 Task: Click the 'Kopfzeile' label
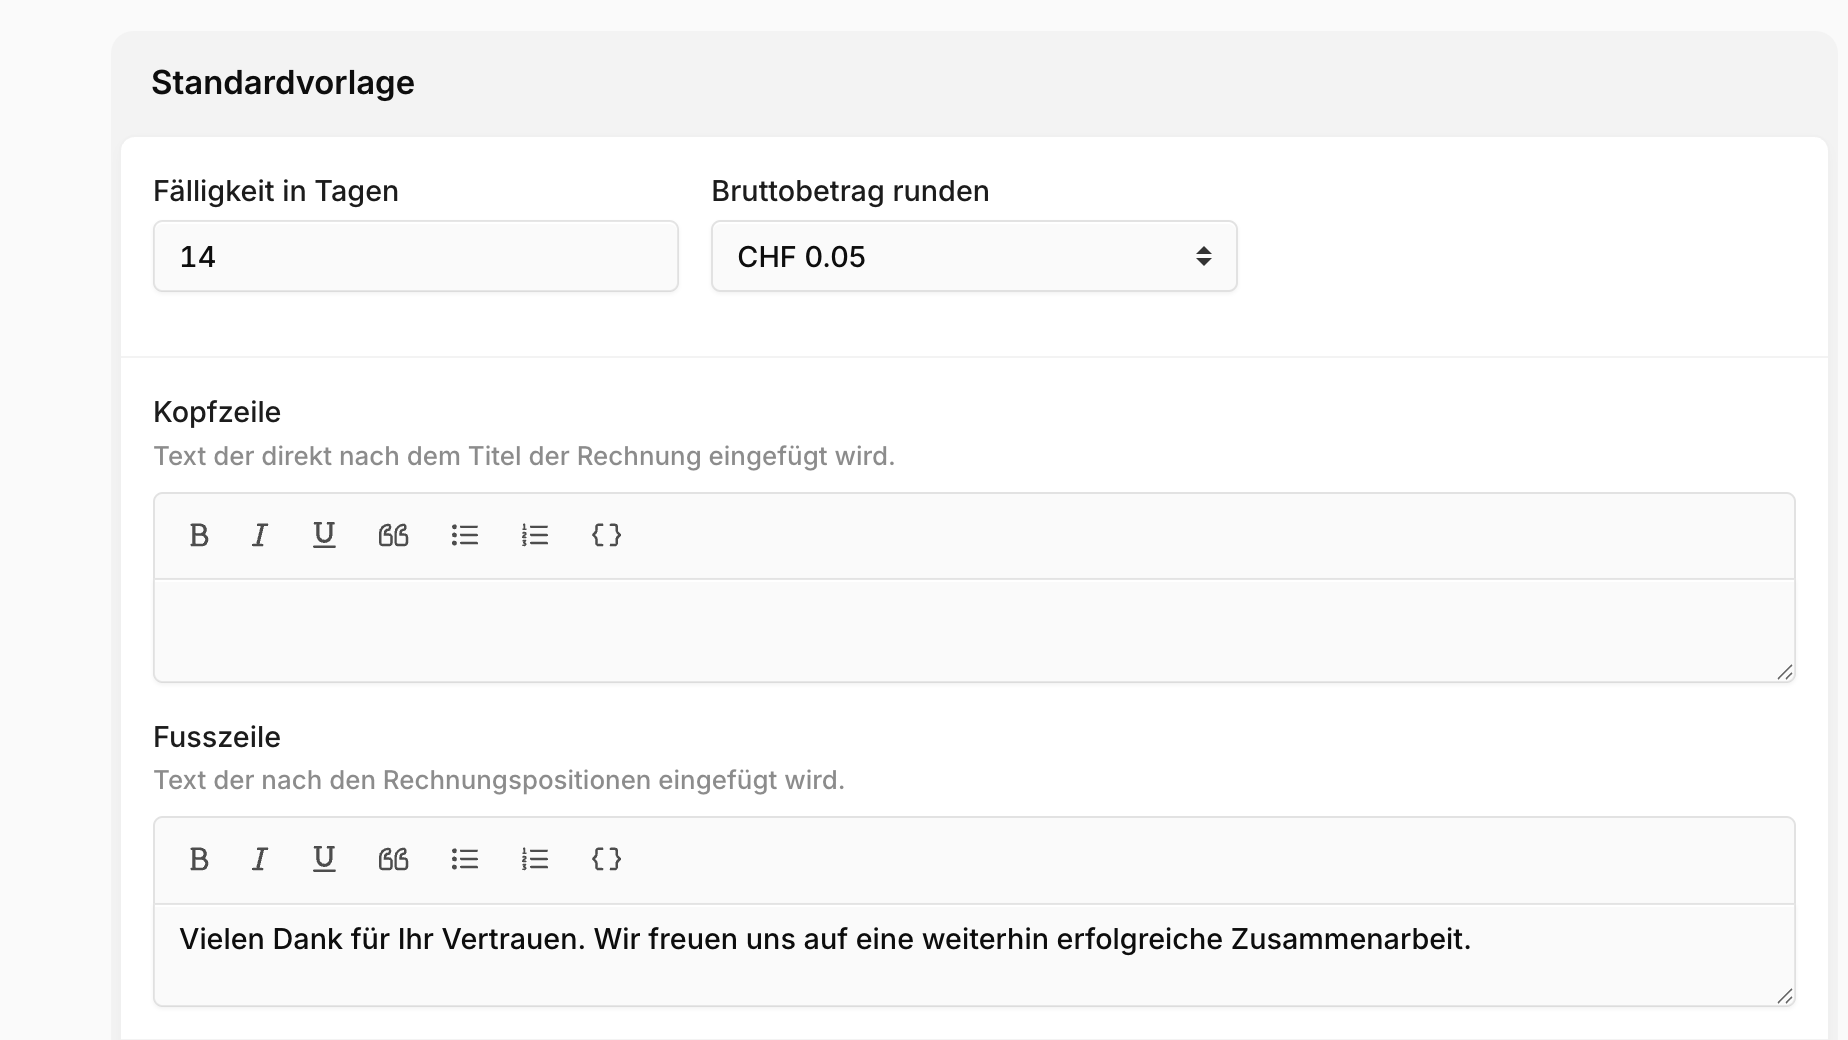tap(217, 412)
